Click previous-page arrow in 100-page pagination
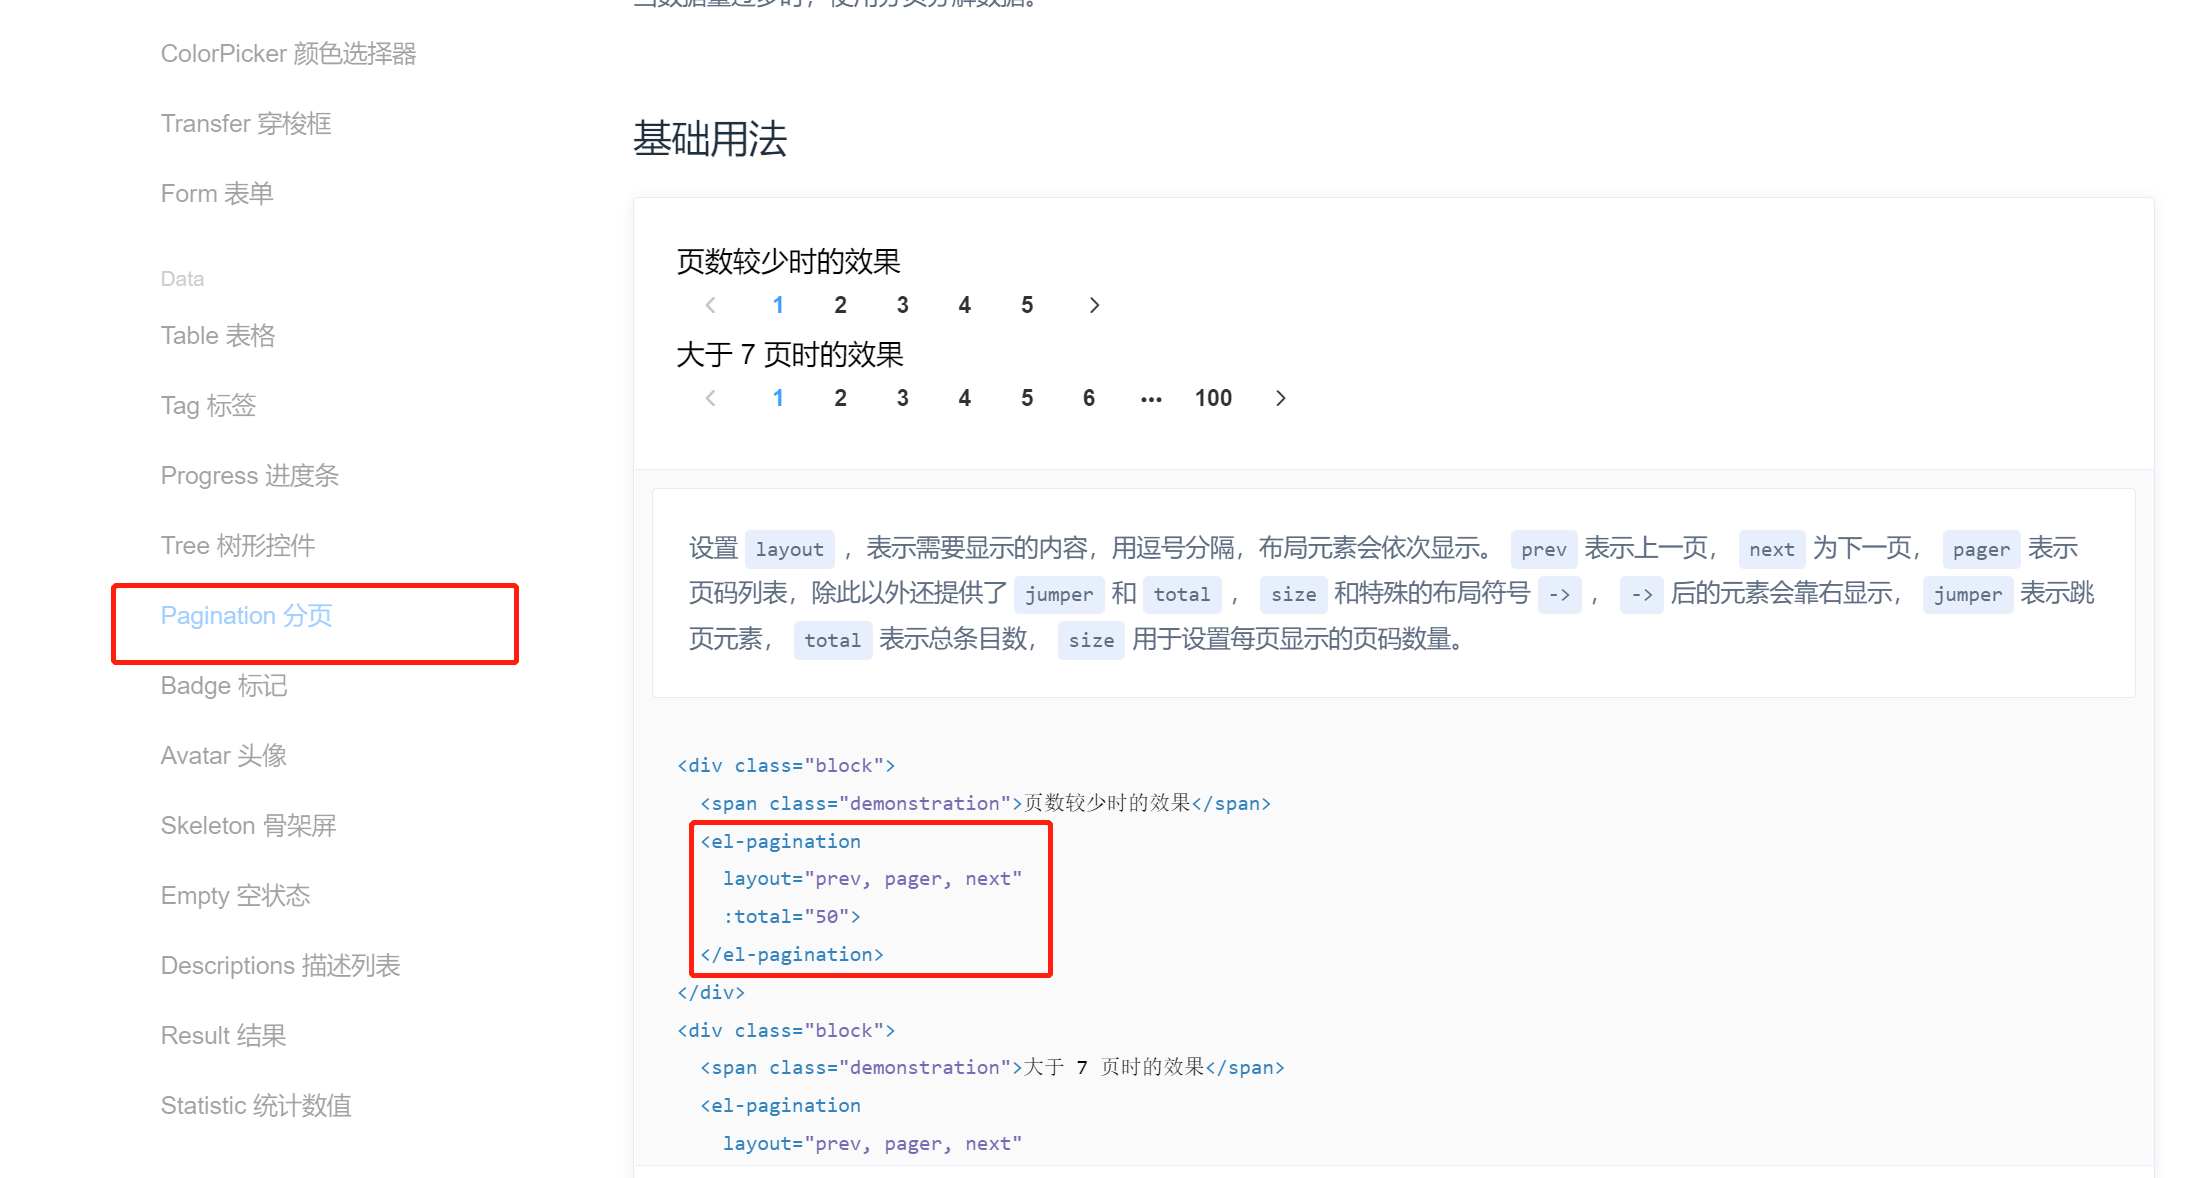 (711, 398)
